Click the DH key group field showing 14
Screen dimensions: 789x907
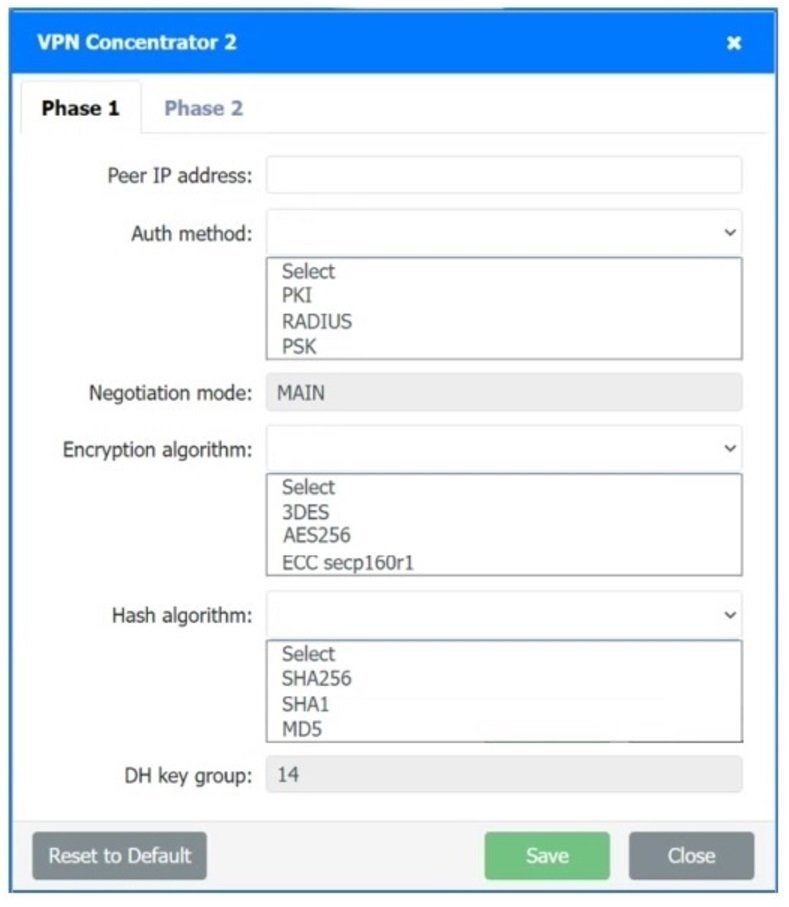pos(503,771)
